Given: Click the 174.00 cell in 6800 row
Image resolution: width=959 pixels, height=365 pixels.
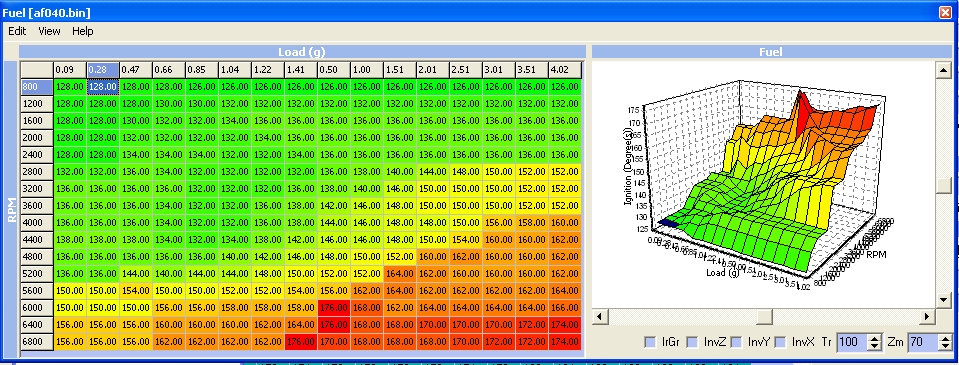Looking at the screenshot, I should (565, 342).
